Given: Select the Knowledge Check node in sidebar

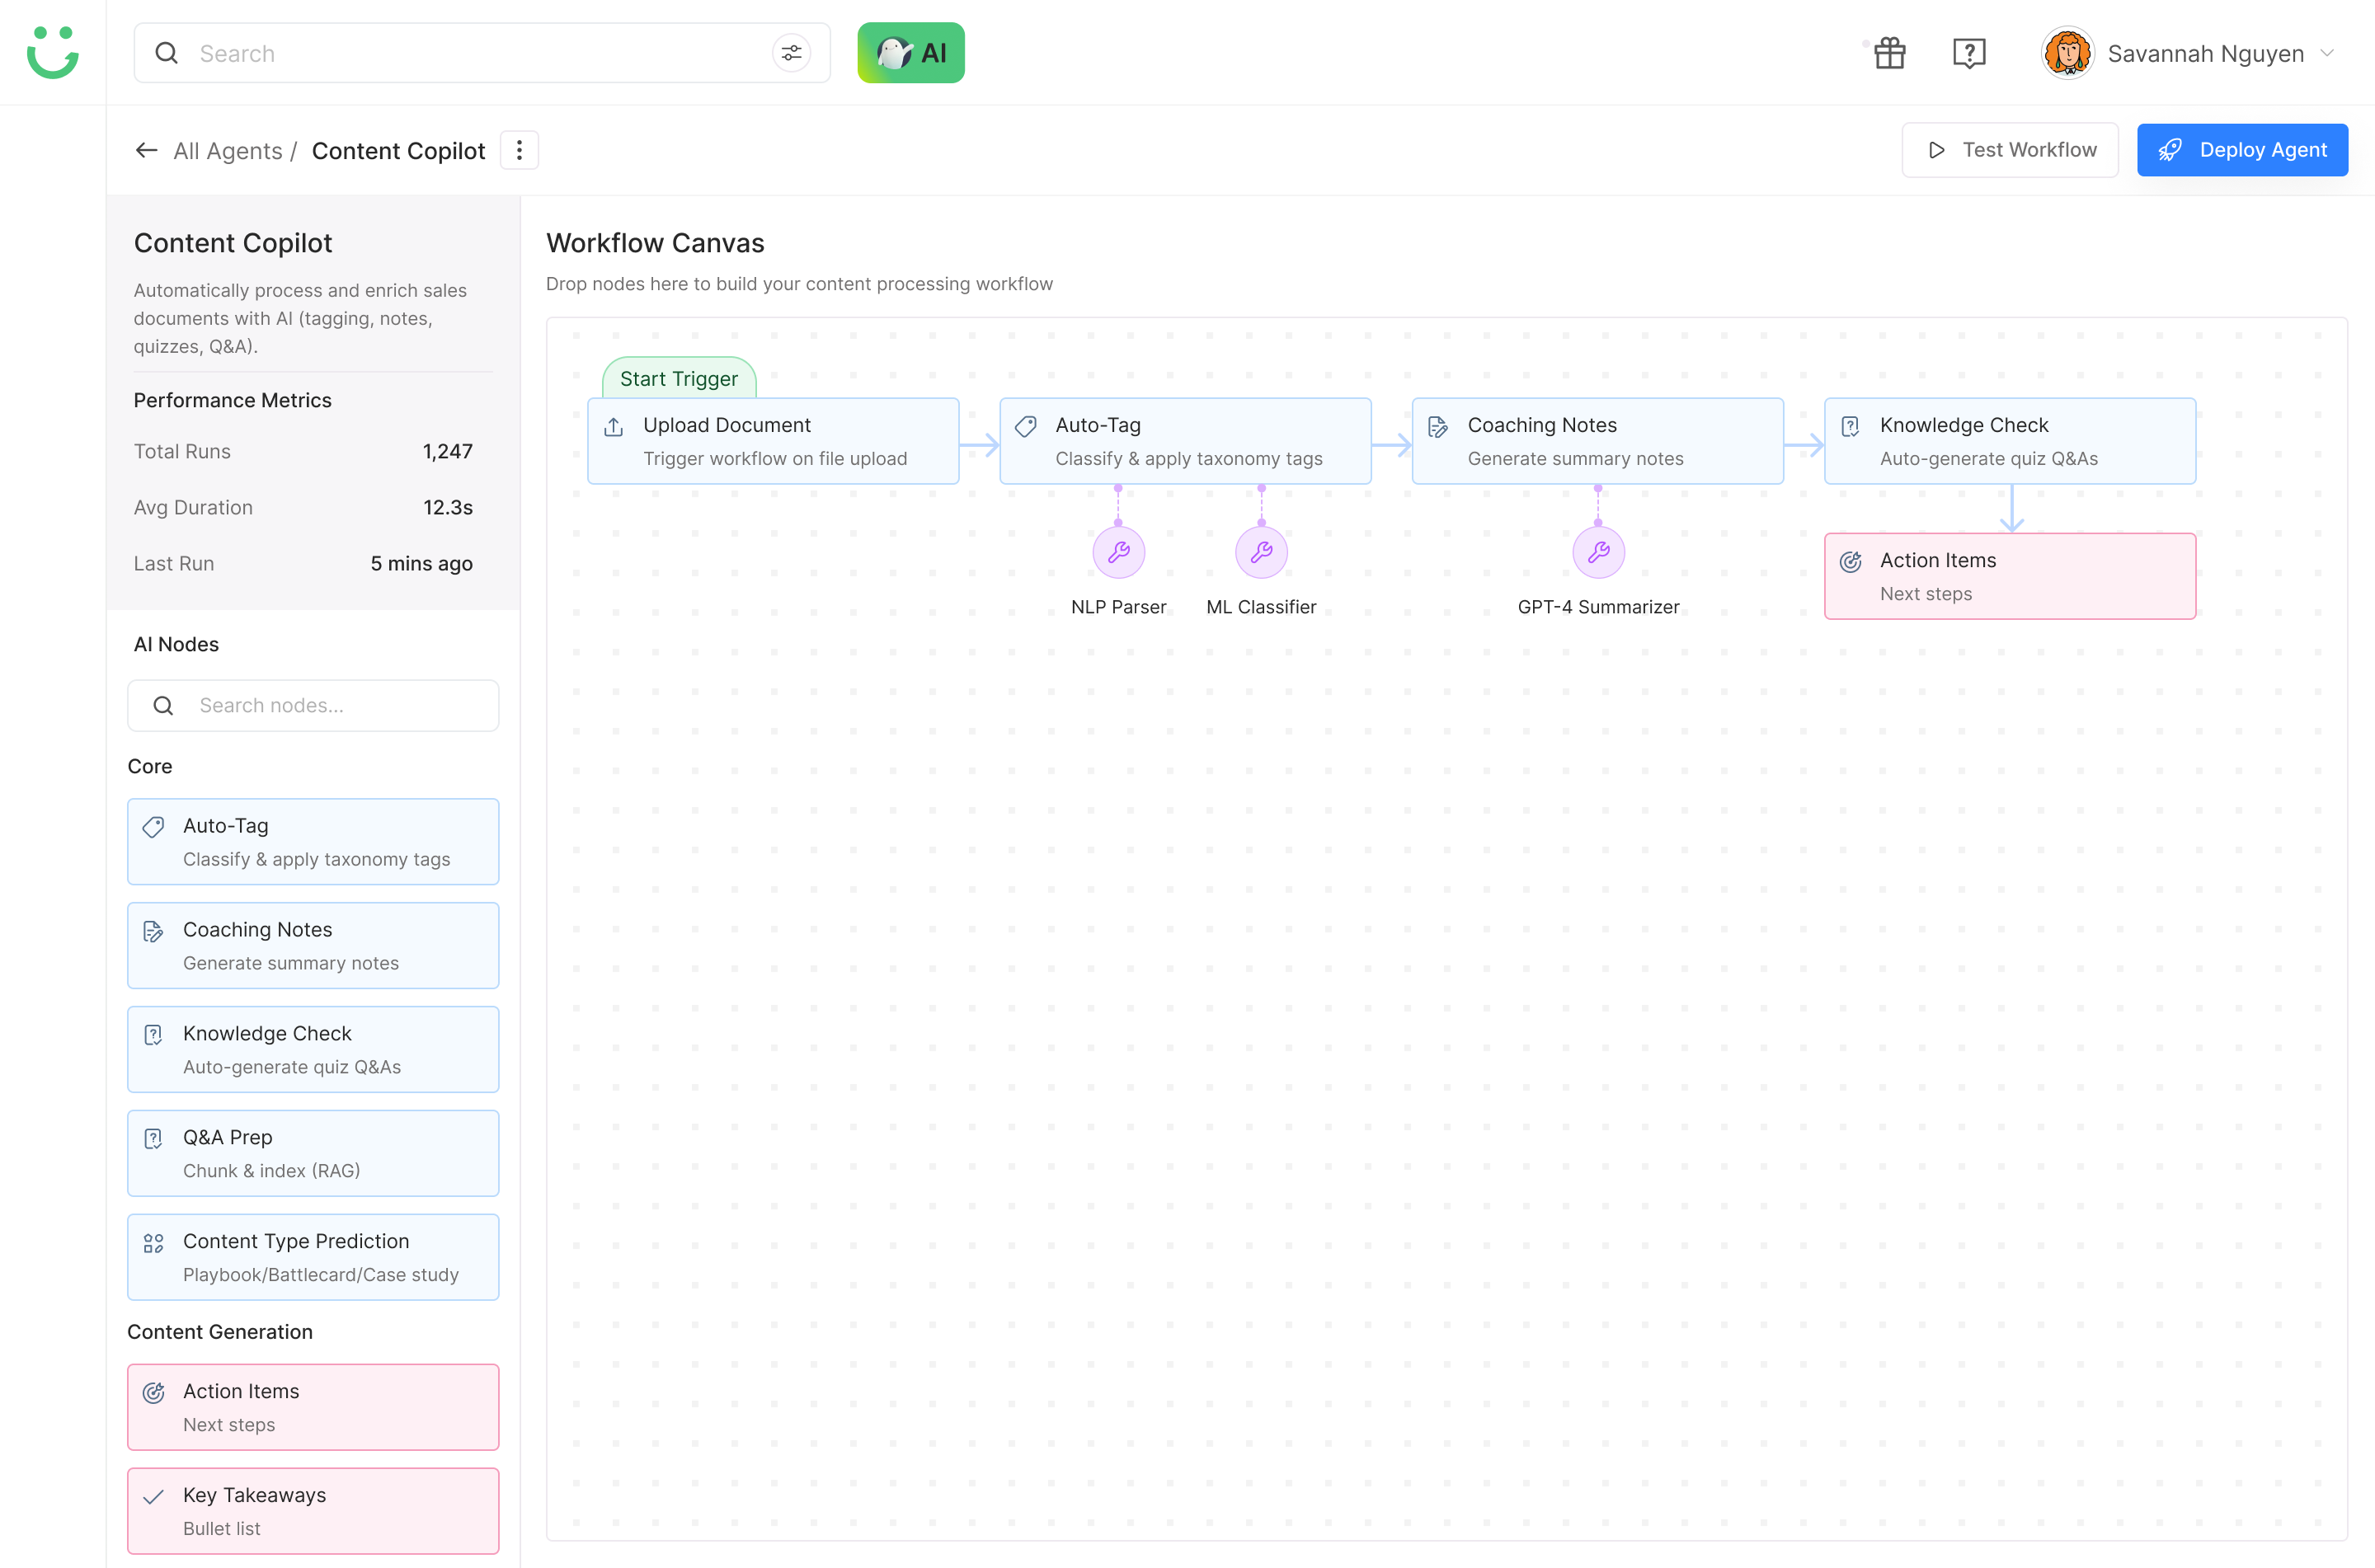Looking at the screenshot, I should 313,1049.
